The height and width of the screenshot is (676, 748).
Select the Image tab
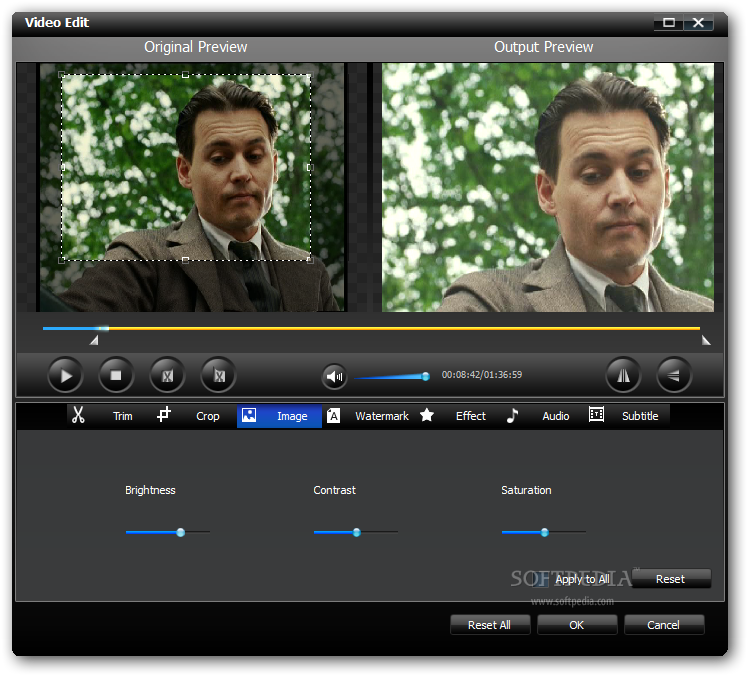pyautogui.click(x=280, y=416)
